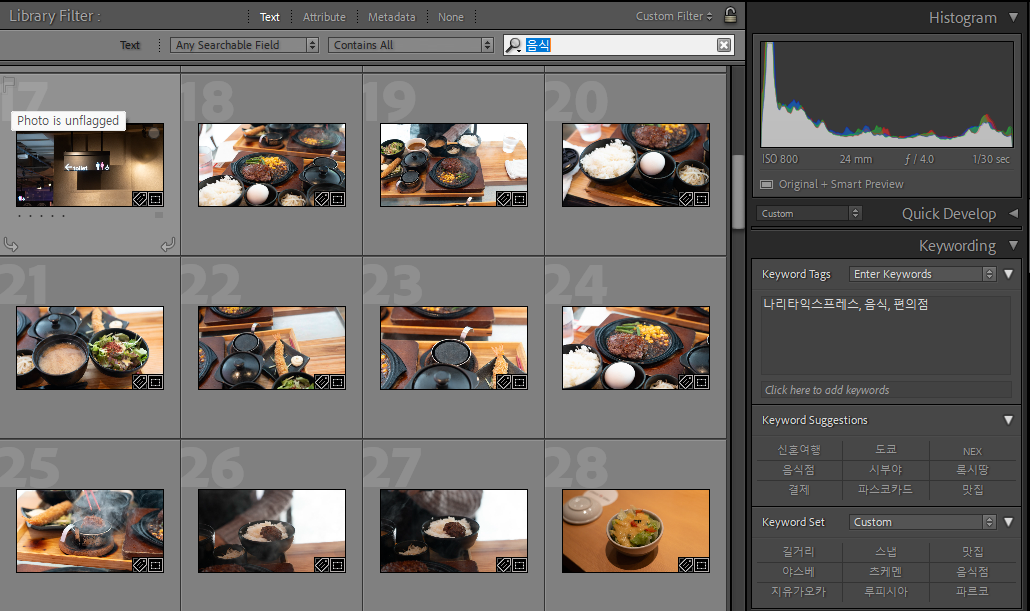Click crop badge on photo 18

[338, 198]
